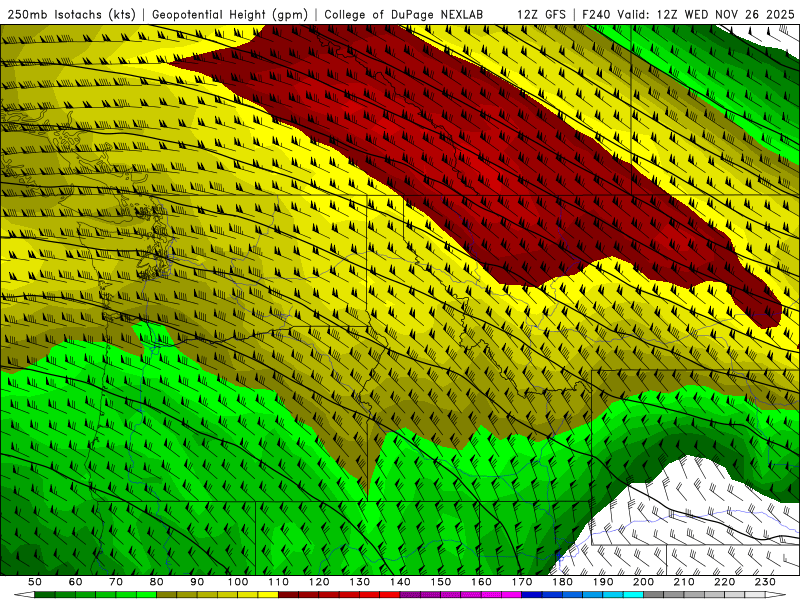Click the olive swatch starting at 80
Screen dimensions: 800x600
pos(166,595)
